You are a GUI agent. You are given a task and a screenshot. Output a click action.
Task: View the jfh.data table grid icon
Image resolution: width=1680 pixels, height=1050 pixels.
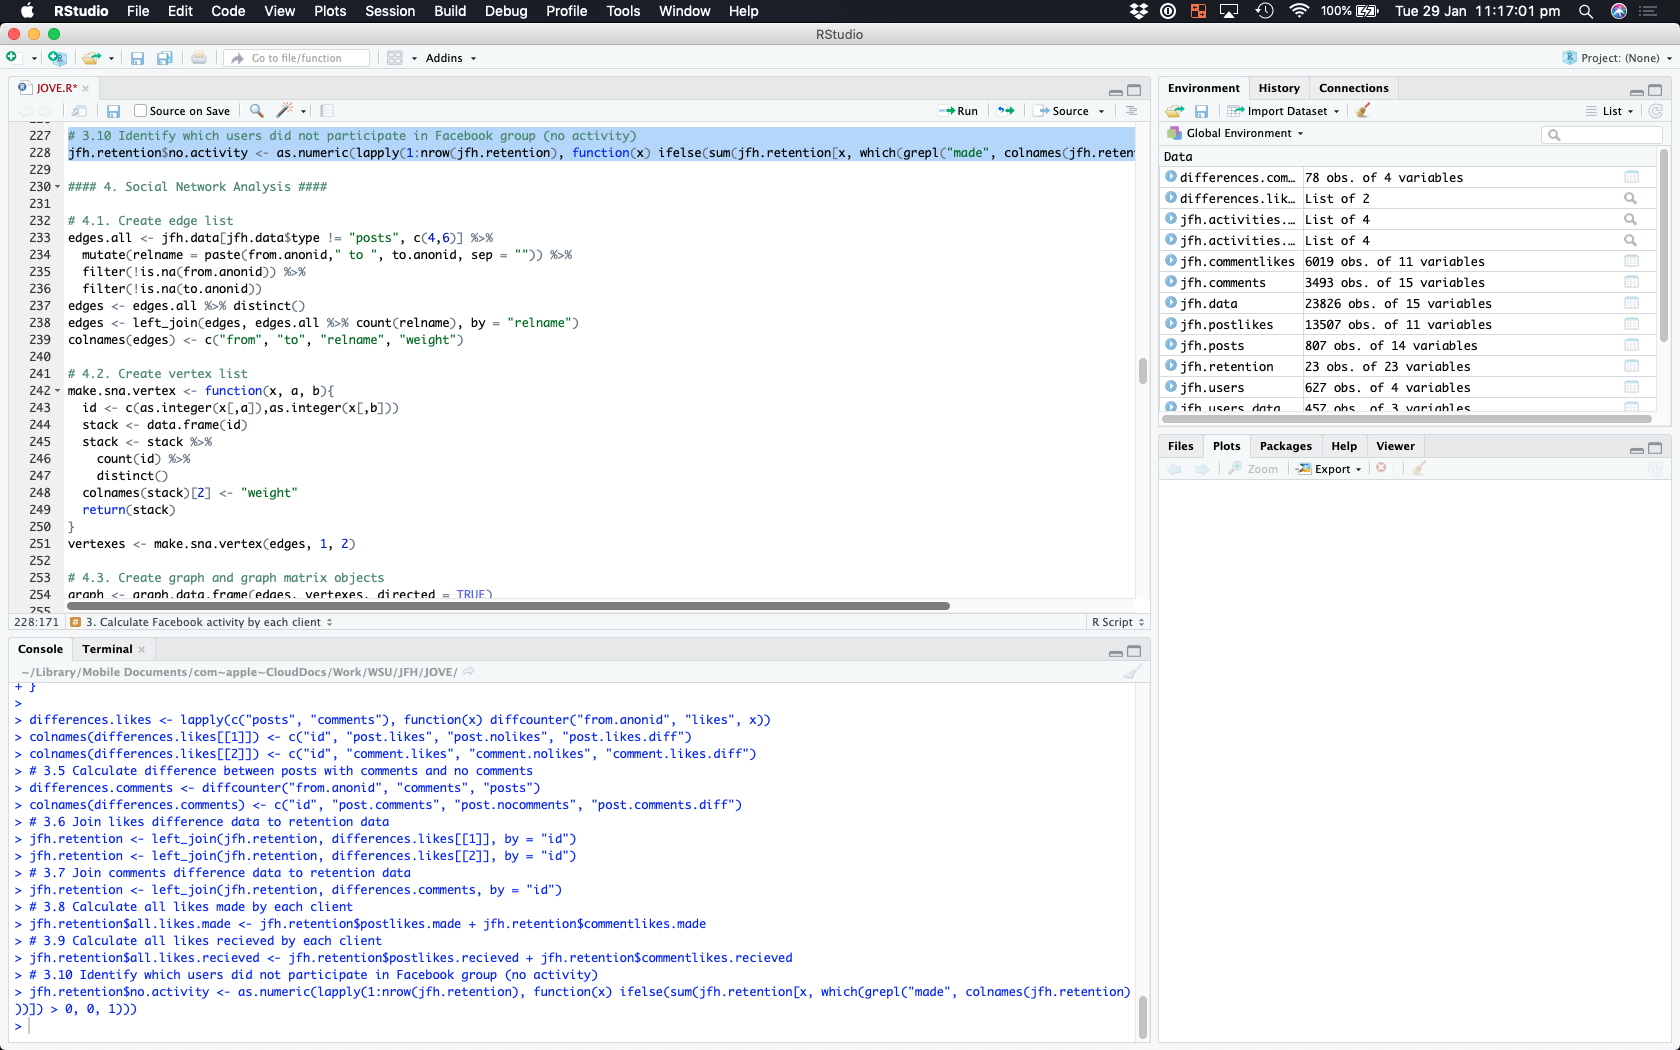[x=1631, y=303]
